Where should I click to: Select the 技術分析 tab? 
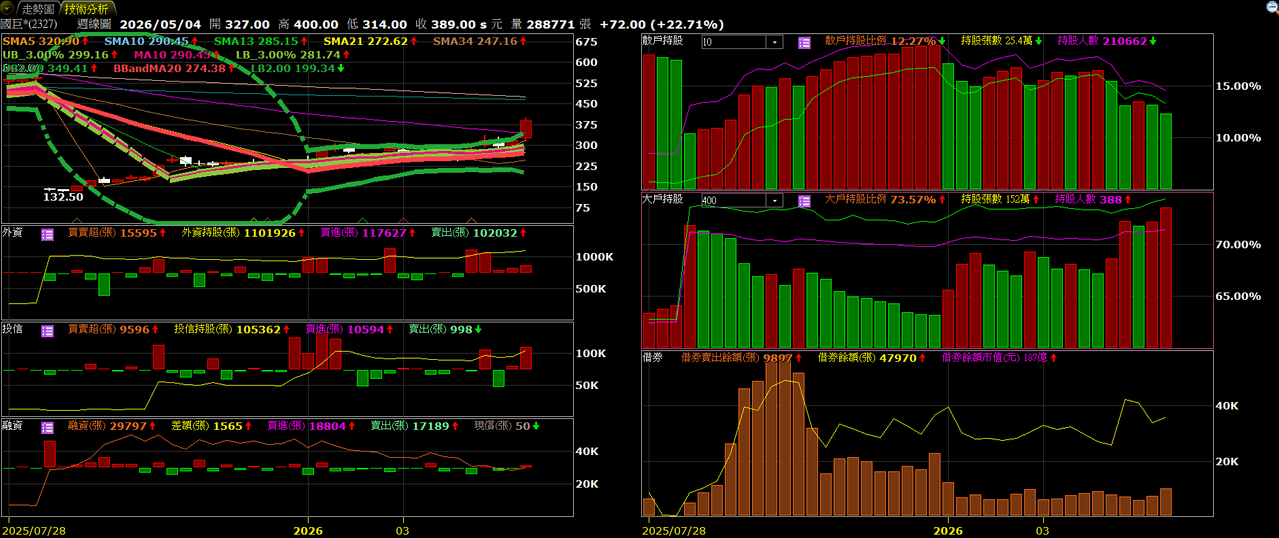pos(87,8)
